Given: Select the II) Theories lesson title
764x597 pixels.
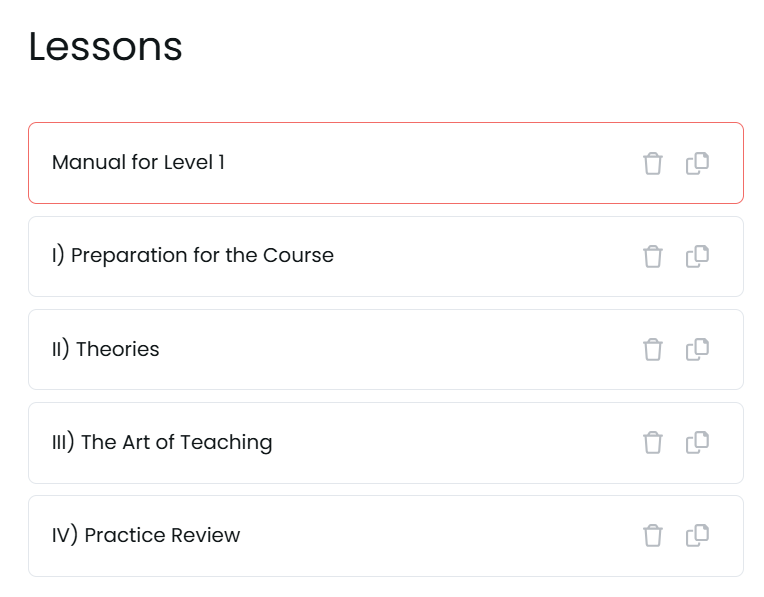Looking at the screenshot, I should pos(105,349).
